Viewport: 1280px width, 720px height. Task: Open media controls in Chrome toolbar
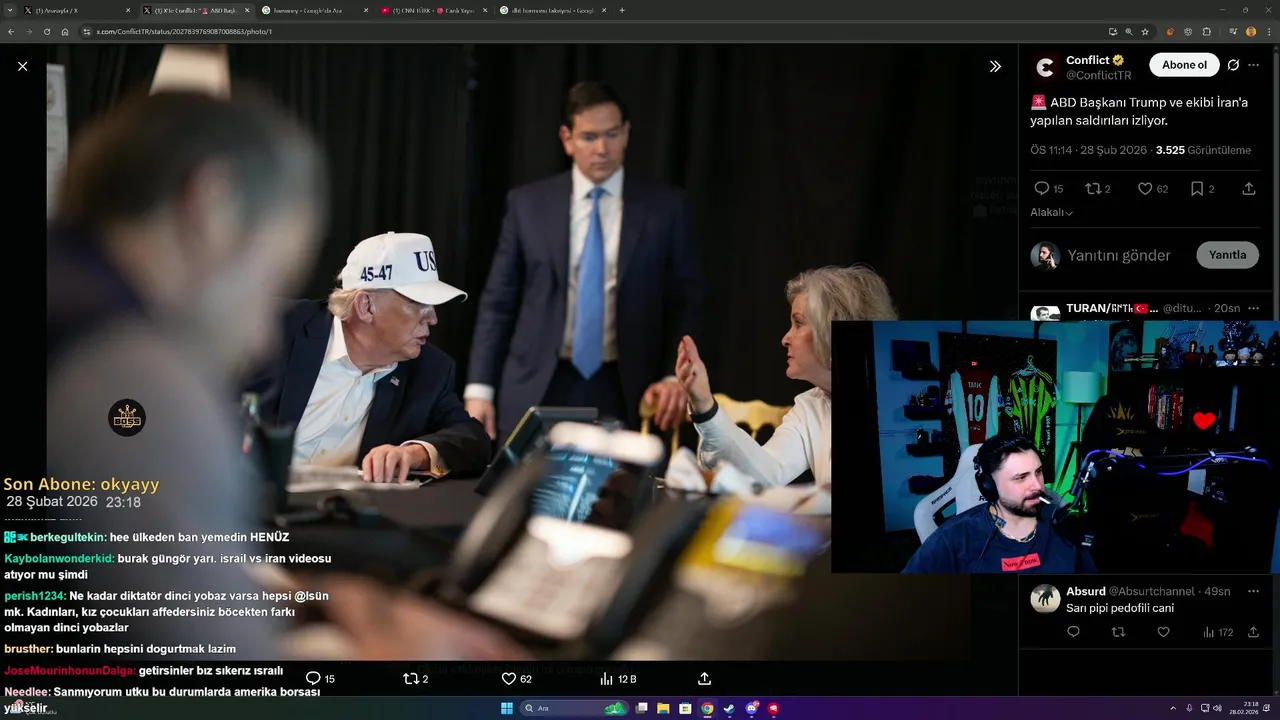pos(1233,32)
